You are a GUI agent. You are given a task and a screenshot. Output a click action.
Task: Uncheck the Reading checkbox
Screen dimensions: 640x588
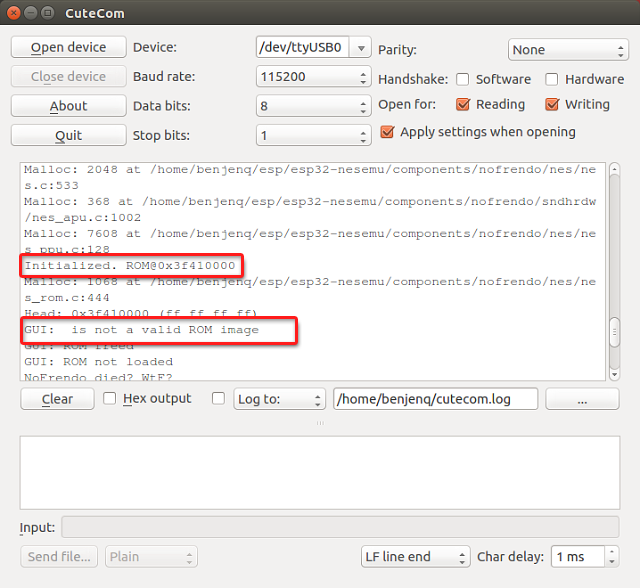pos(463,104)
